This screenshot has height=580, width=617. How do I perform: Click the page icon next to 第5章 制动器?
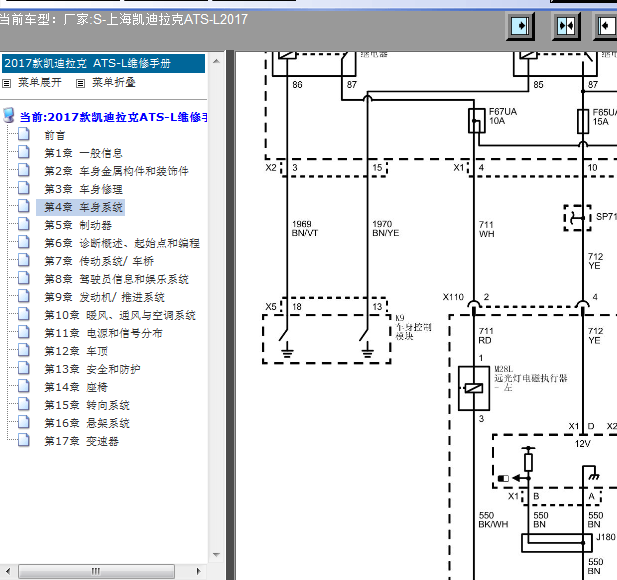coord(24,224)
